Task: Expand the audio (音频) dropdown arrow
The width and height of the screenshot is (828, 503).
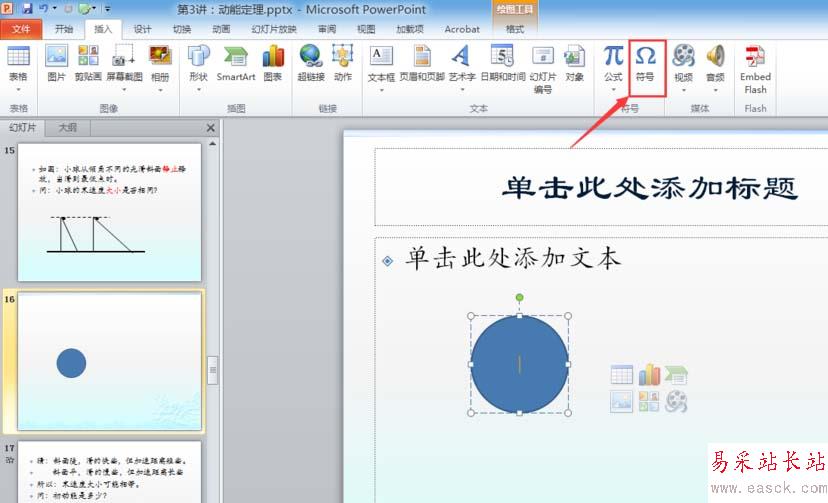Action: point(715,90)
